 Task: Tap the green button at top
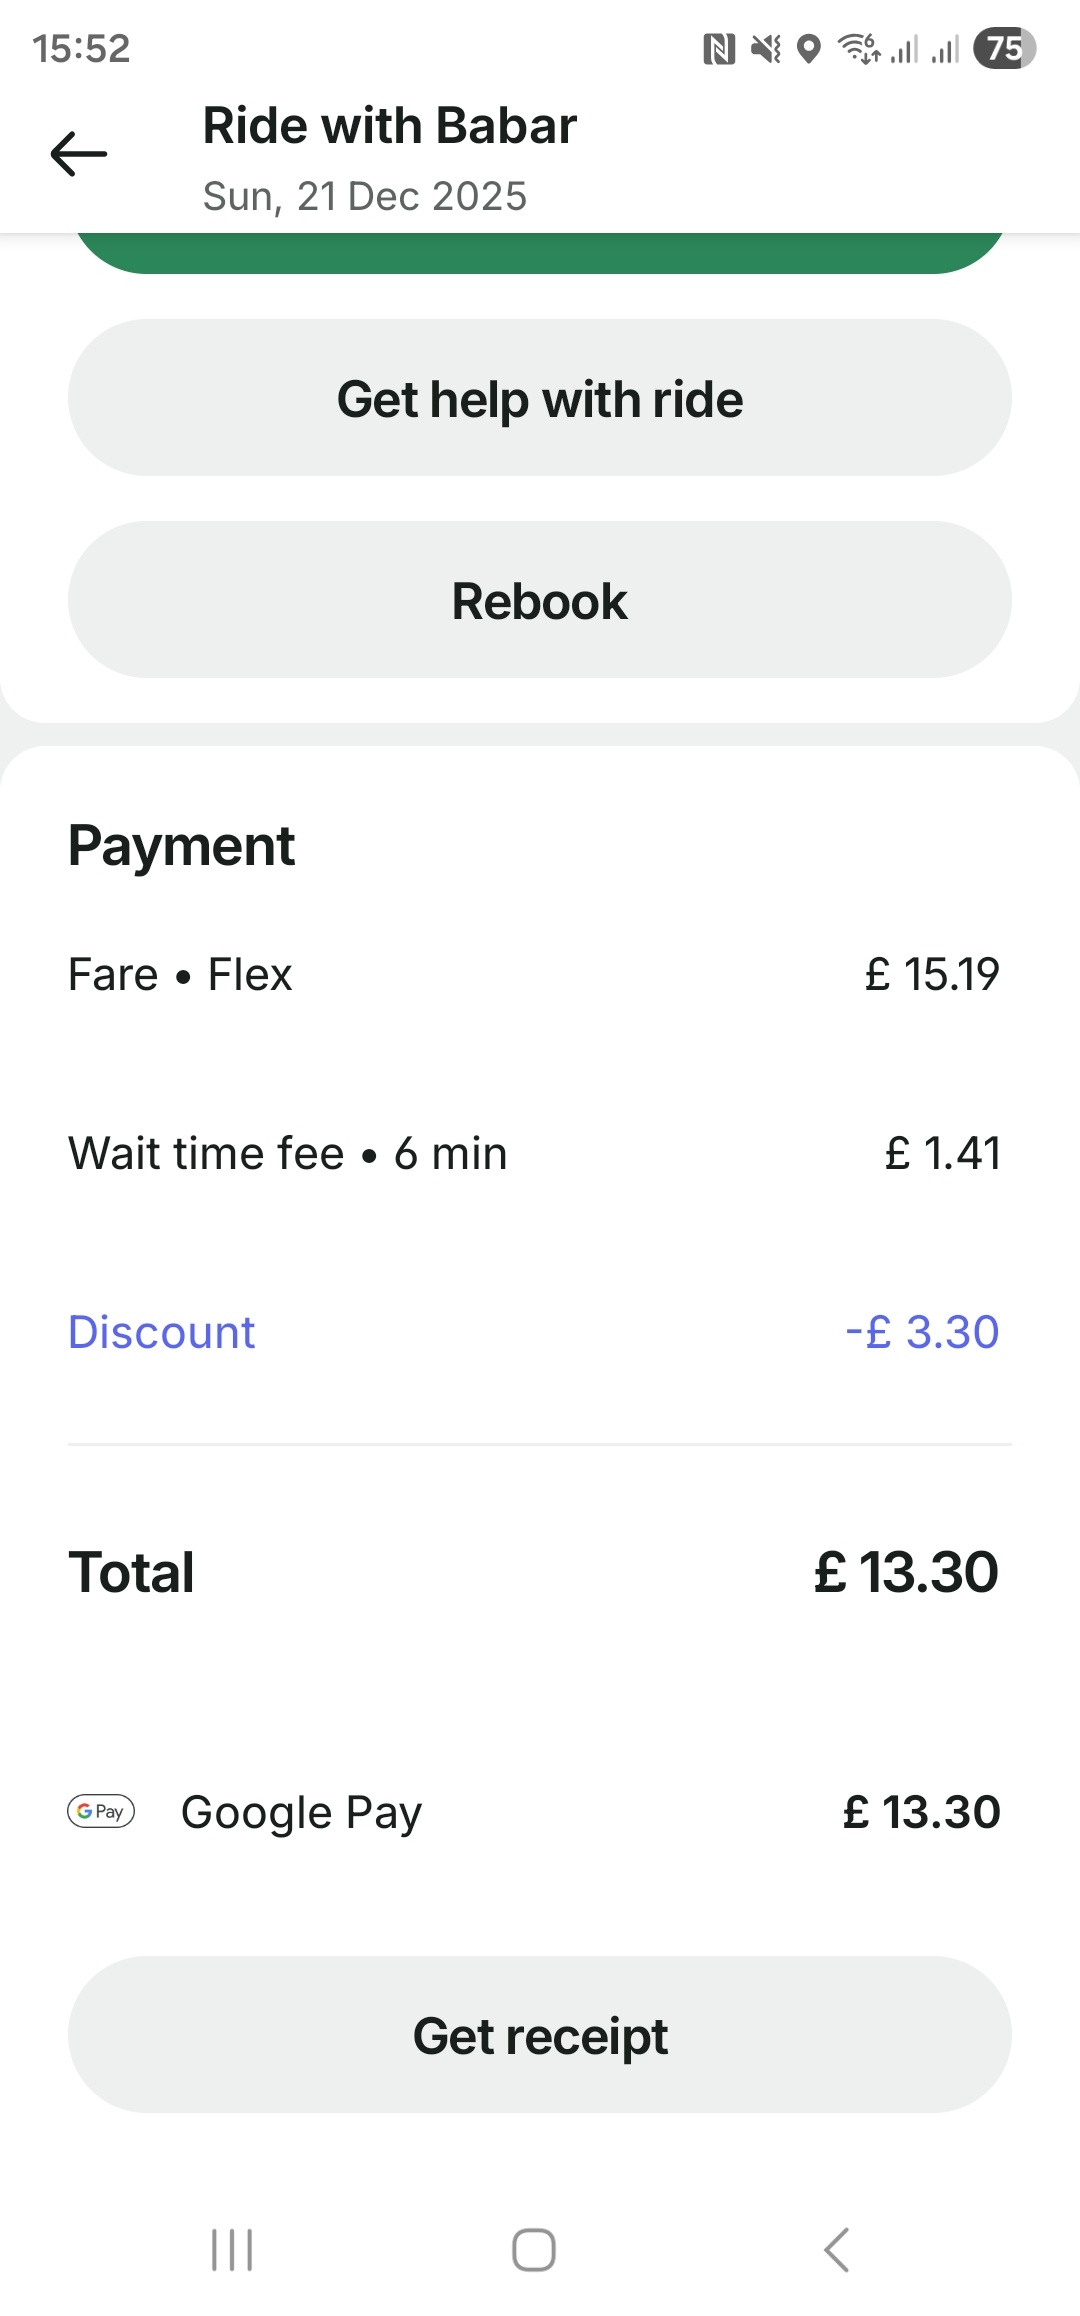tap(540, 252)
